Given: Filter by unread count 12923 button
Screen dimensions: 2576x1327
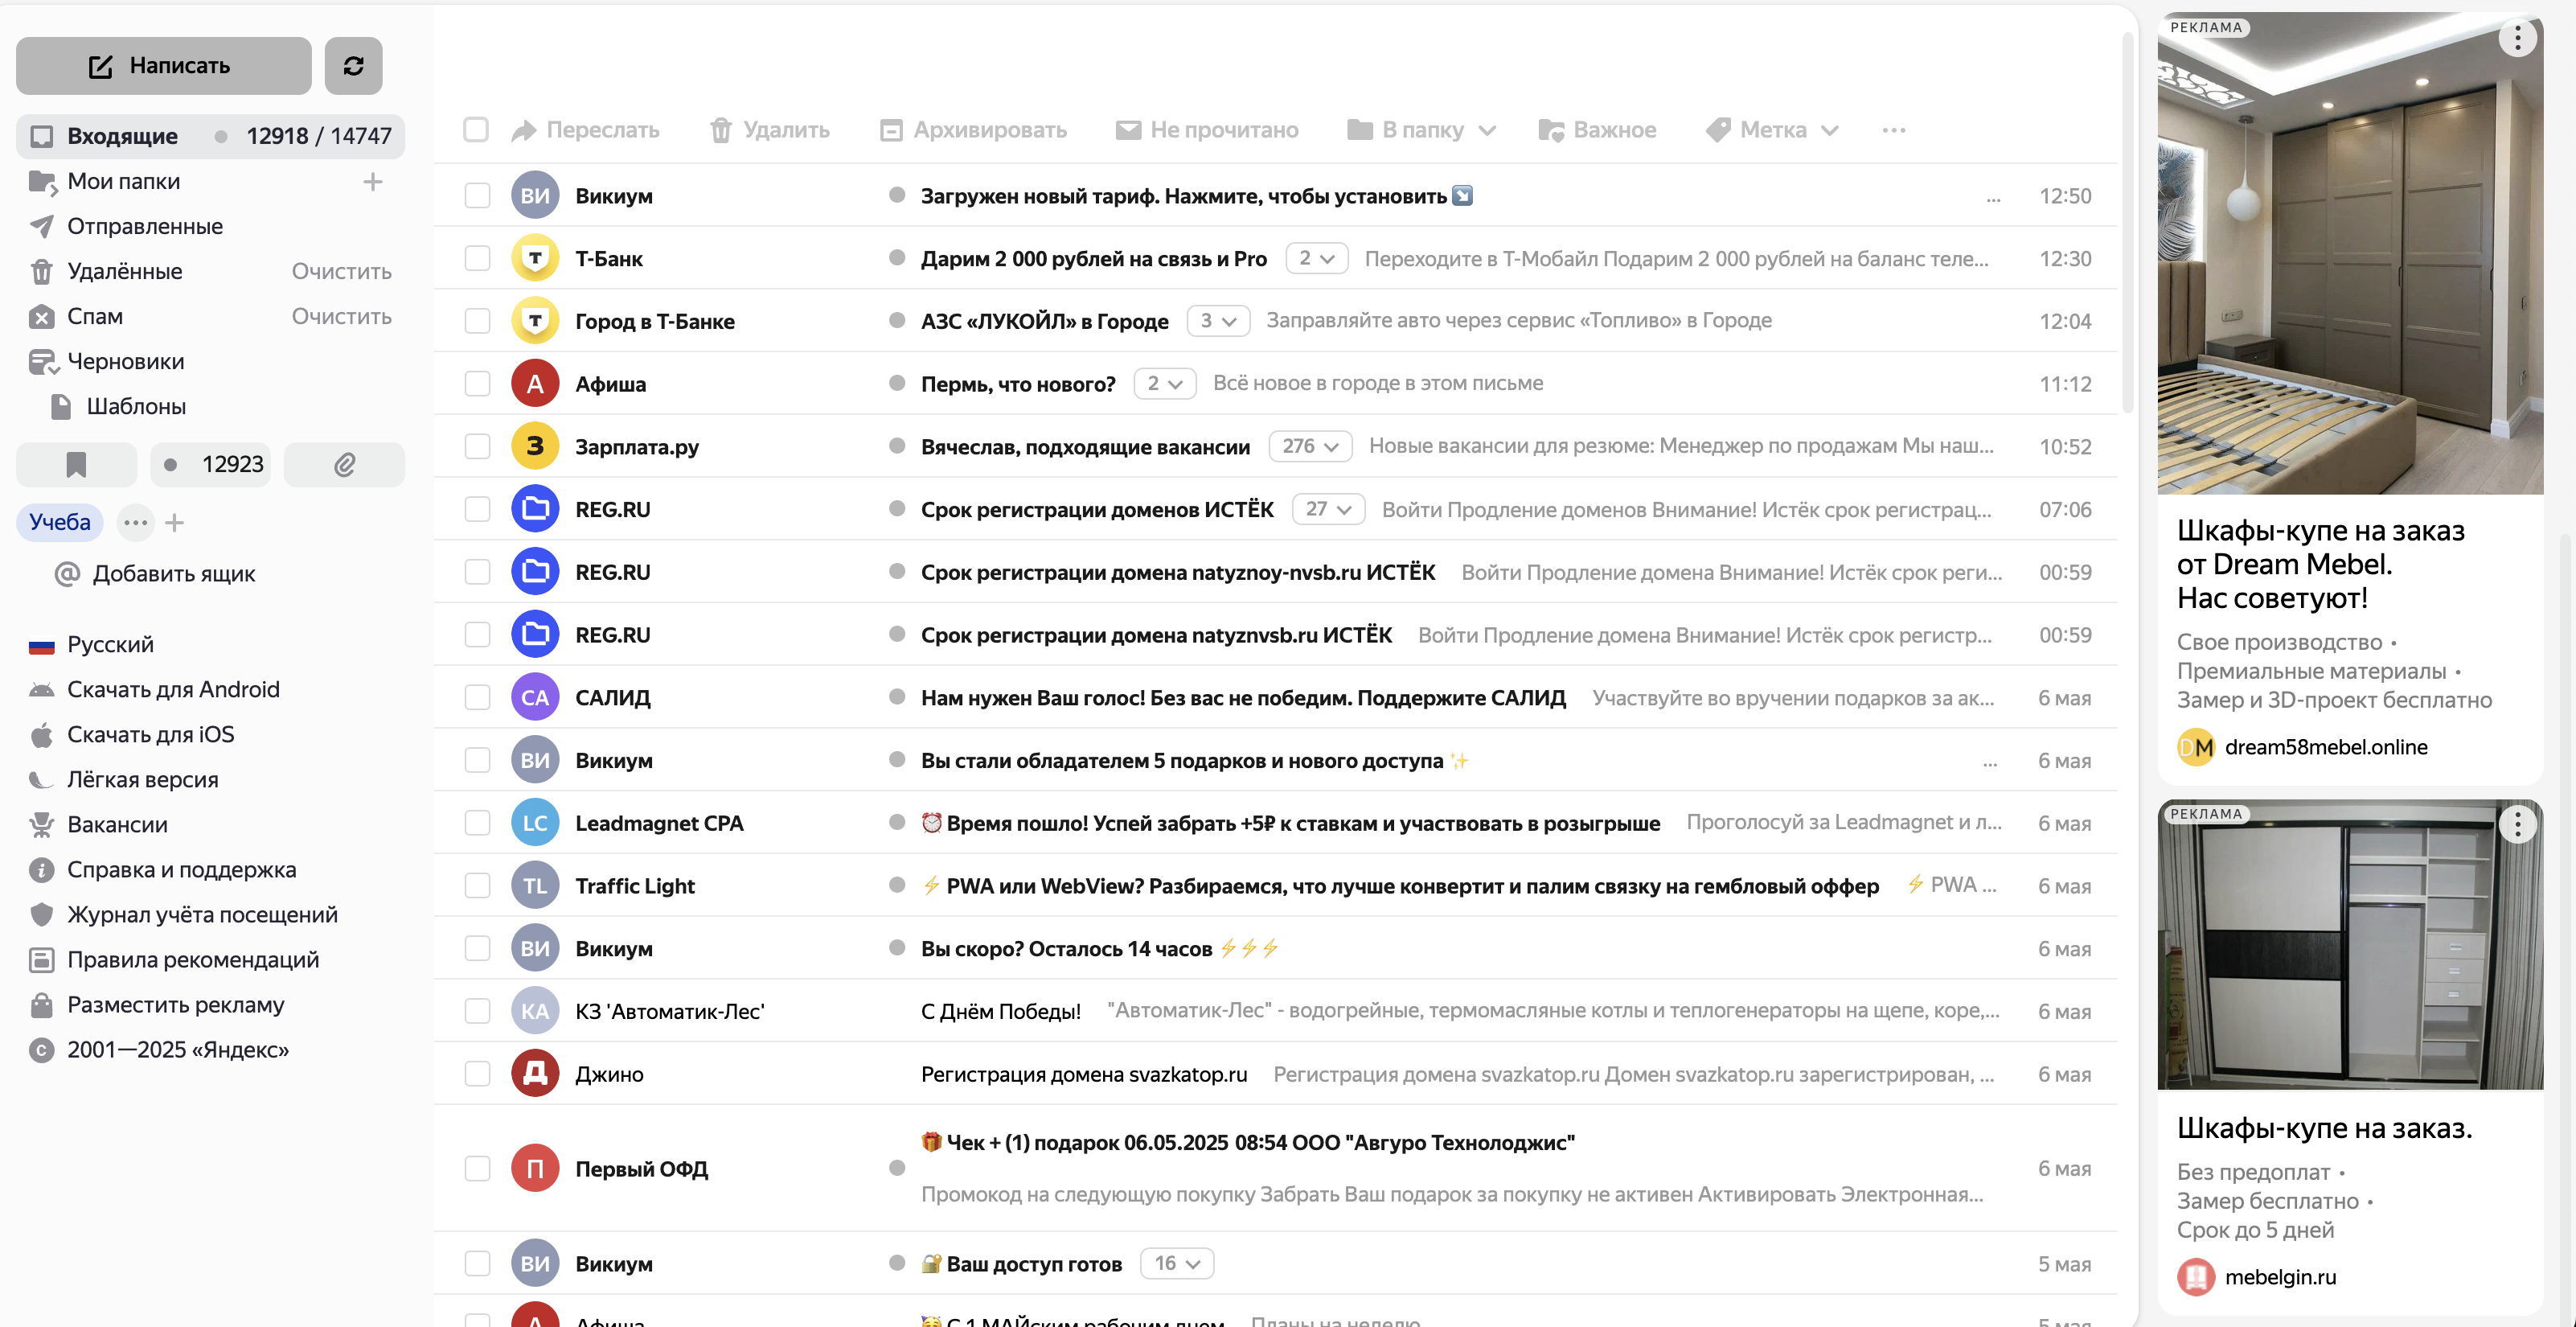Looking at the screenshot, I should 210,464.
